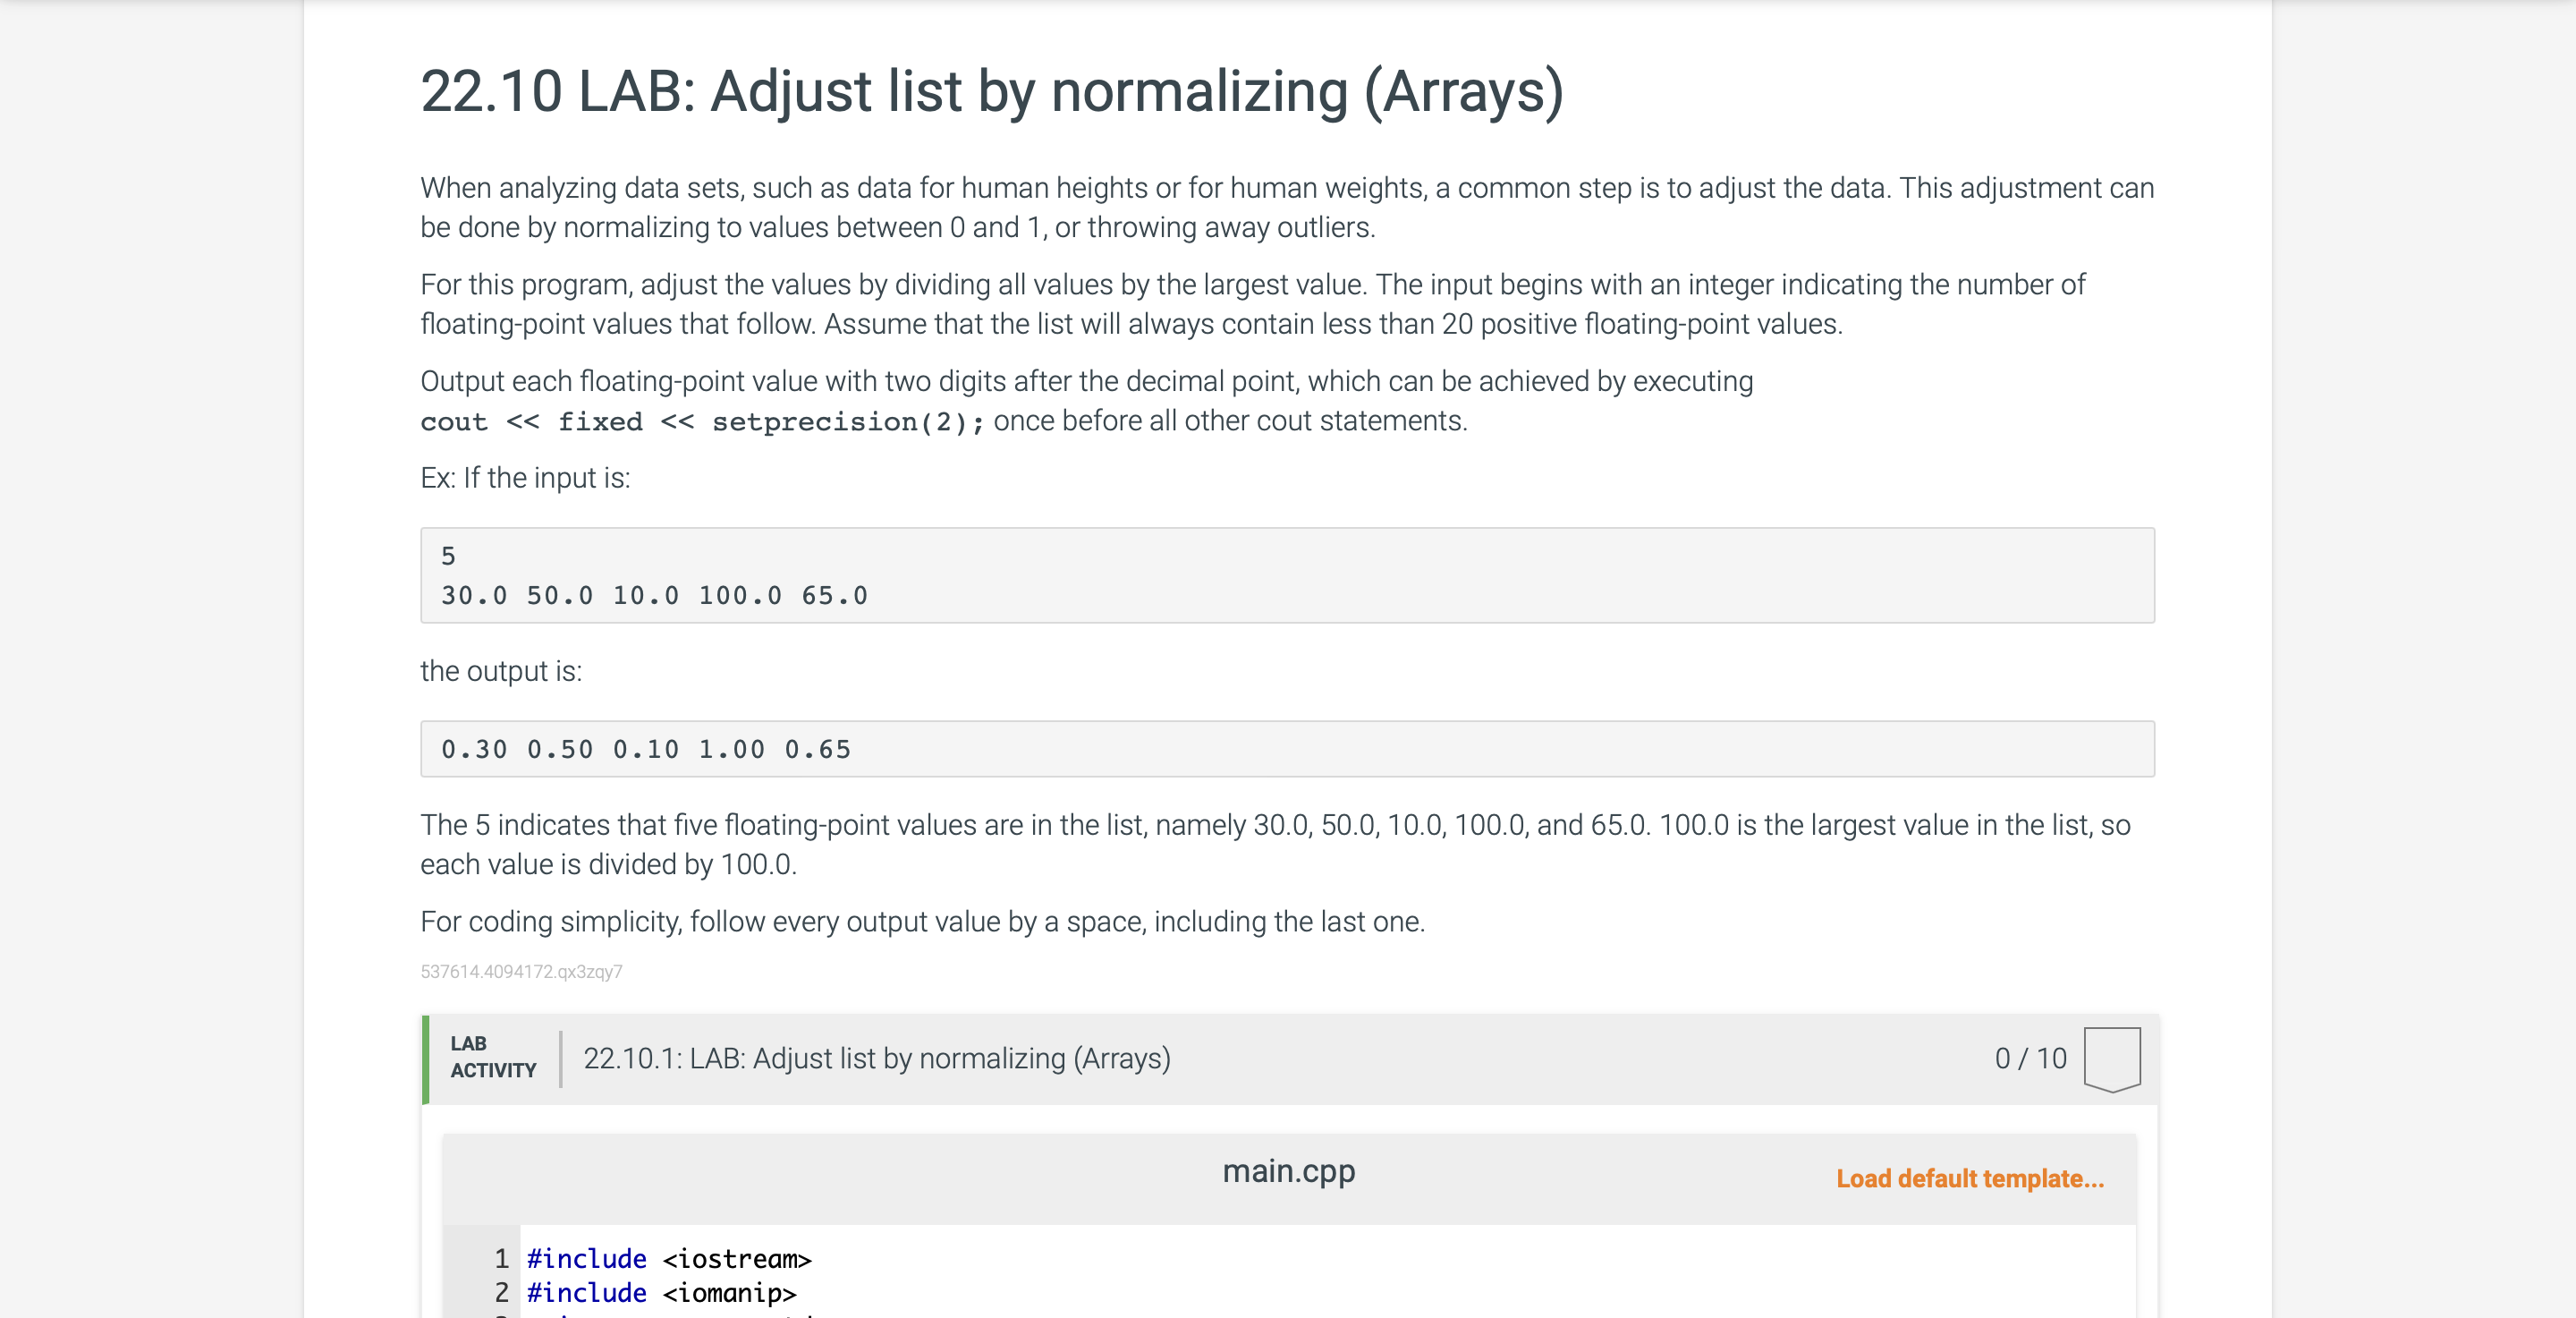The height and width of the screenshot is (1318, 2576).
Task: Click the 537614.4094172.qx3zqy7 identifier text
Action: point(522,971)
